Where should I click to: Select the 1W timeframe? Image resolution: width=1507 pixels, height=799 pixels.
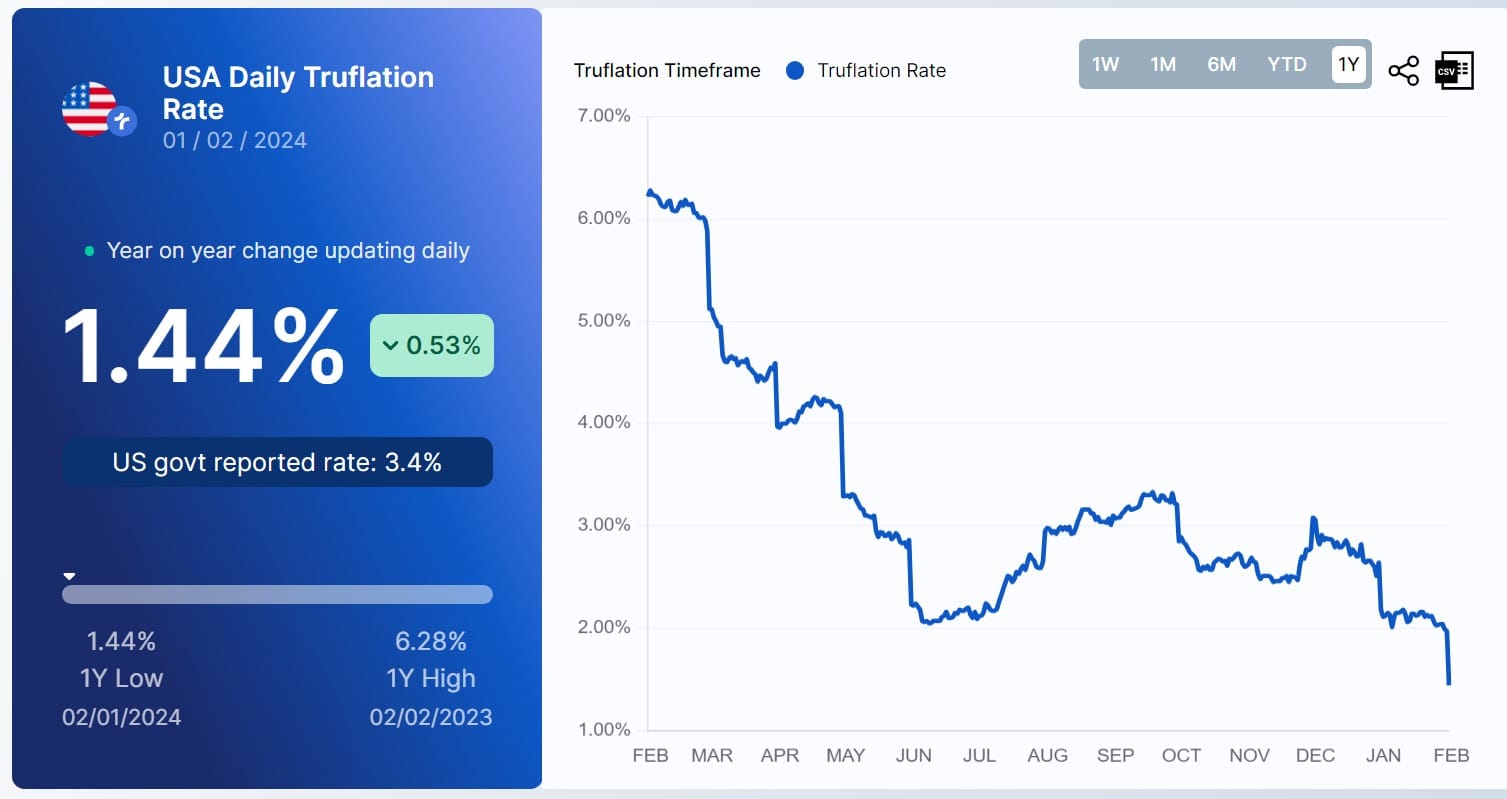pos(1105,64)
